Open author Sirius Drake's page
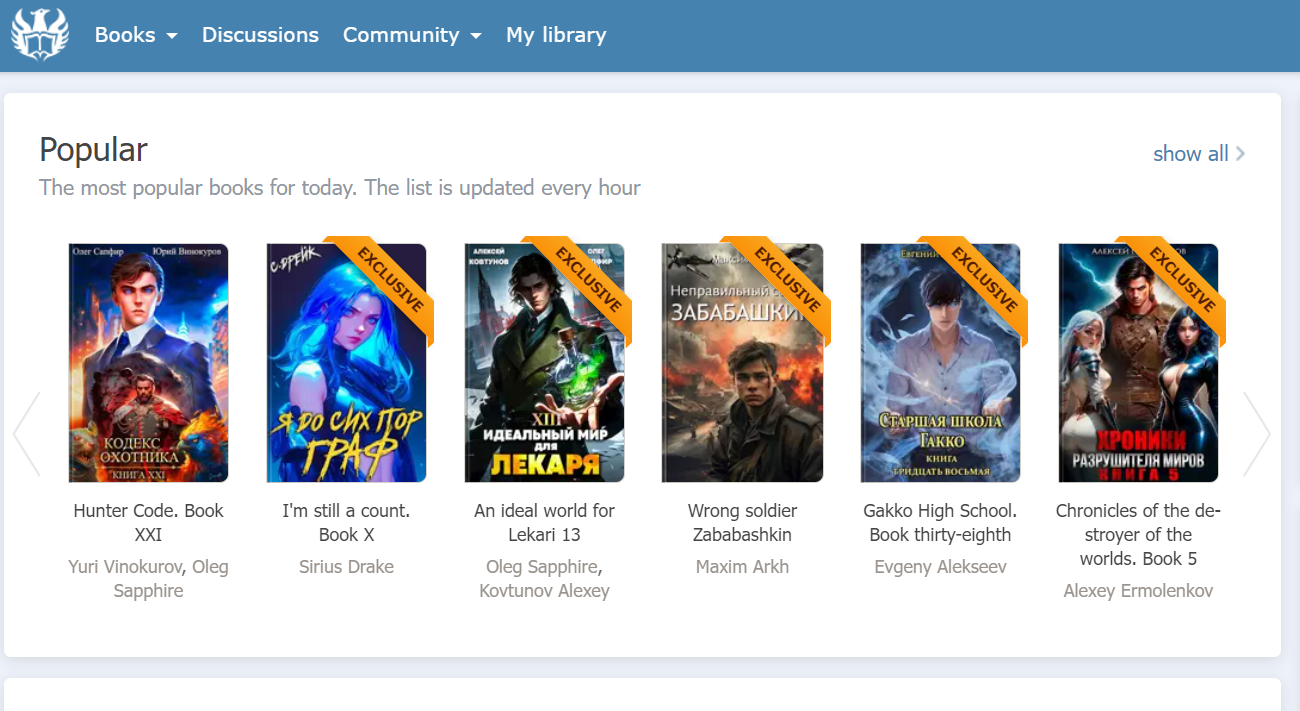 pos(346,567)
